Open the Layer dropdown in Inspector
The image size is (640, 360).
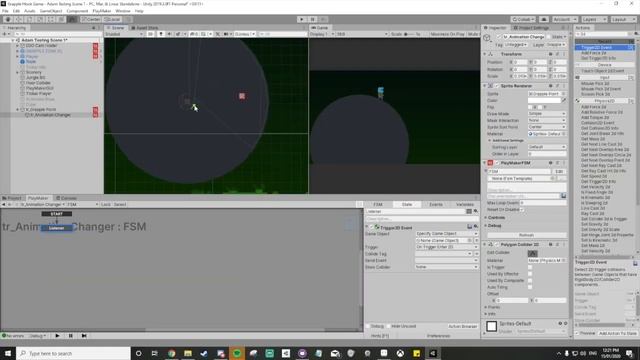point(556,44)
